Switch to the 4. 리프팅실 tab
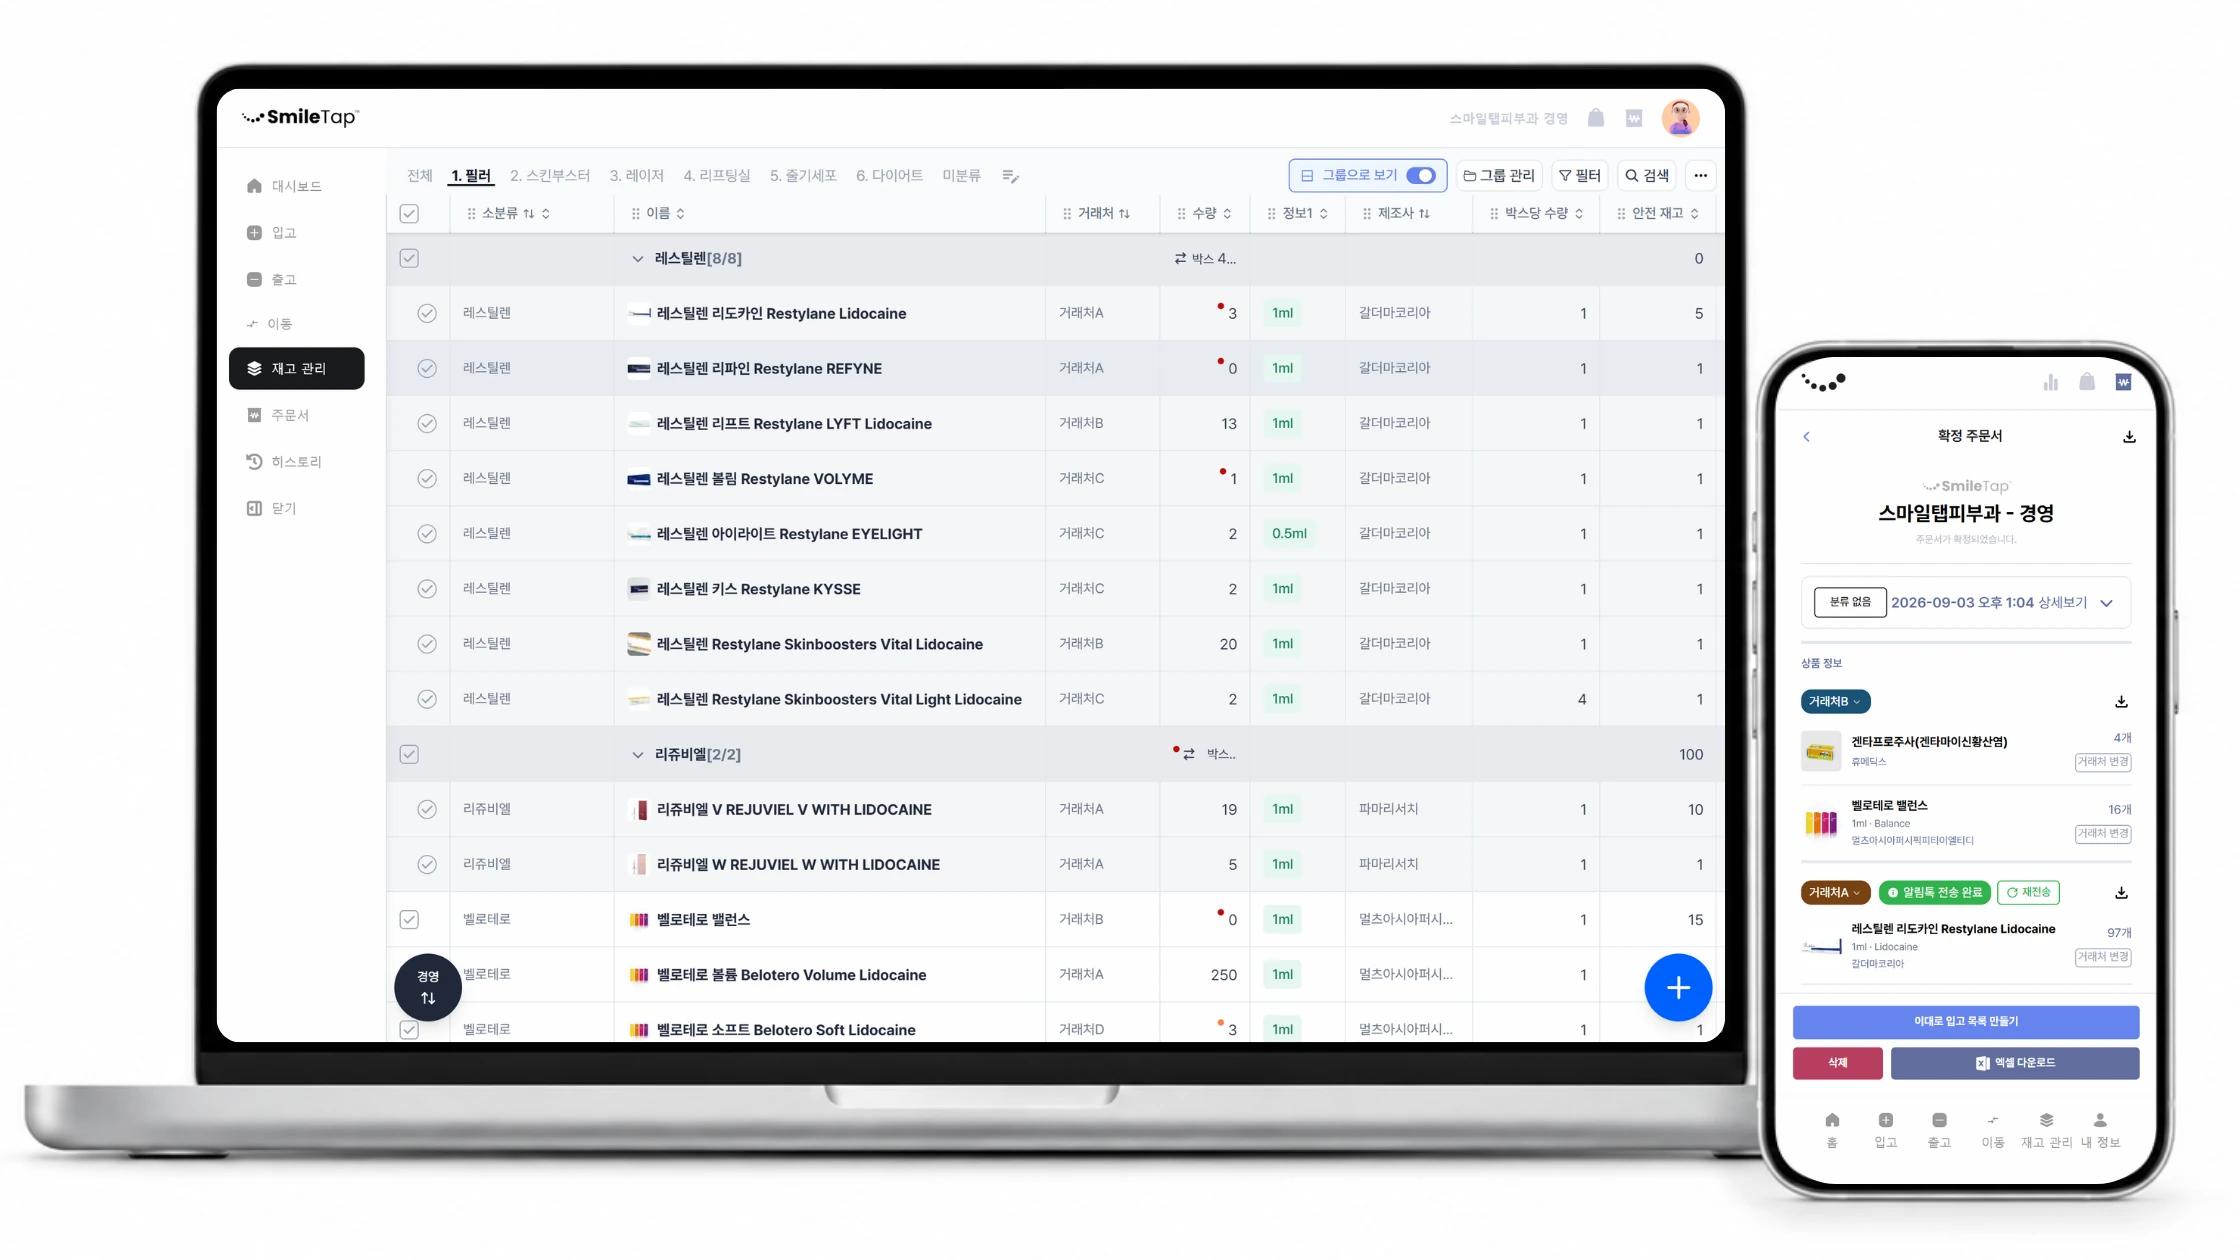 click(717, 176)
